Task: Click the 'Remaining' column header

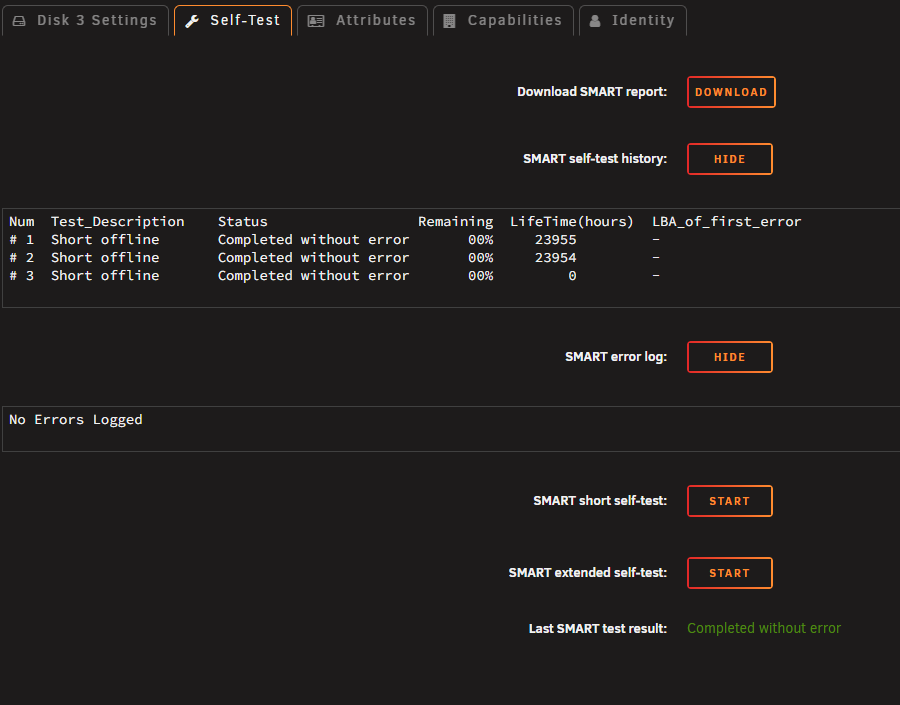Action: [x=456, y=222]
